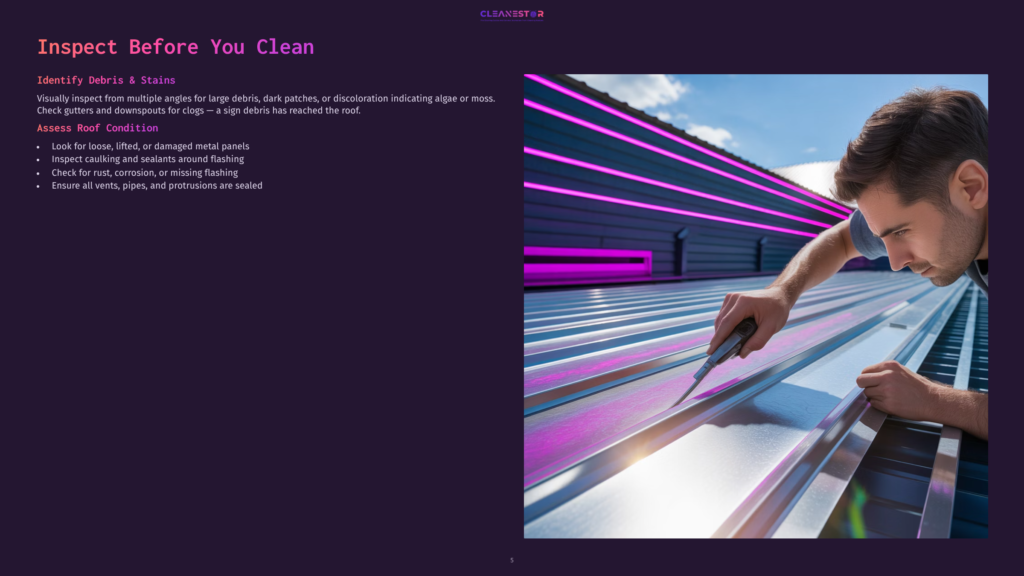Image resolution: width=1024 pixels, height=576 pixels.
Task: Click bullet 'Ensure all vents, pipes, and protrusions are sealed'
Action: [157, 185]
